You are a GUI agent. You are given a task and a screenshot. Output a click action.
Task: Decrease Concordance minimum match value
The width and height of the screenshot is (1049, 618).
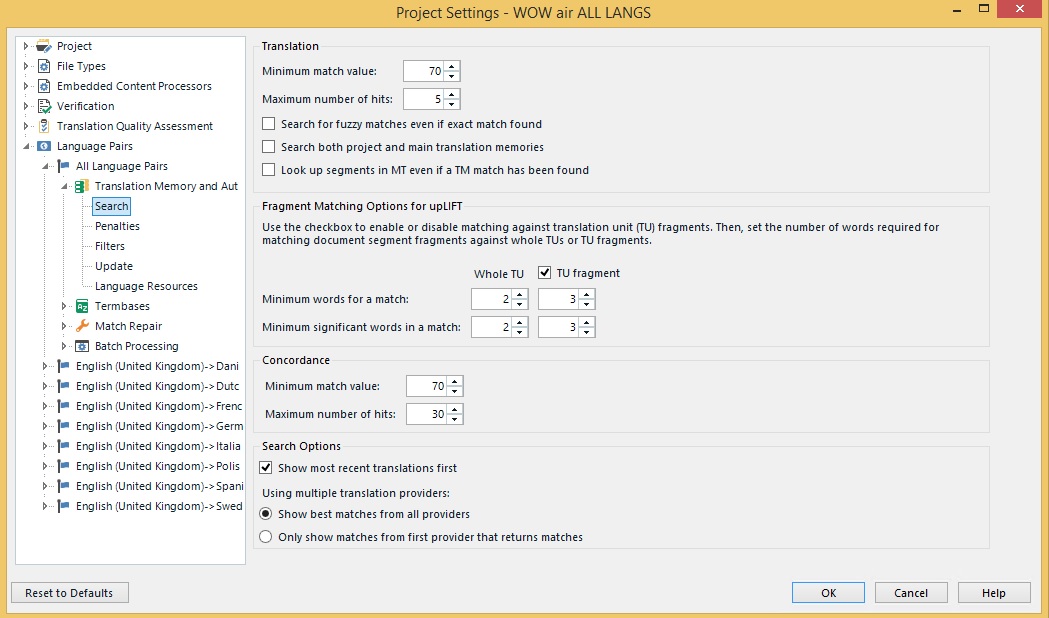454,391
